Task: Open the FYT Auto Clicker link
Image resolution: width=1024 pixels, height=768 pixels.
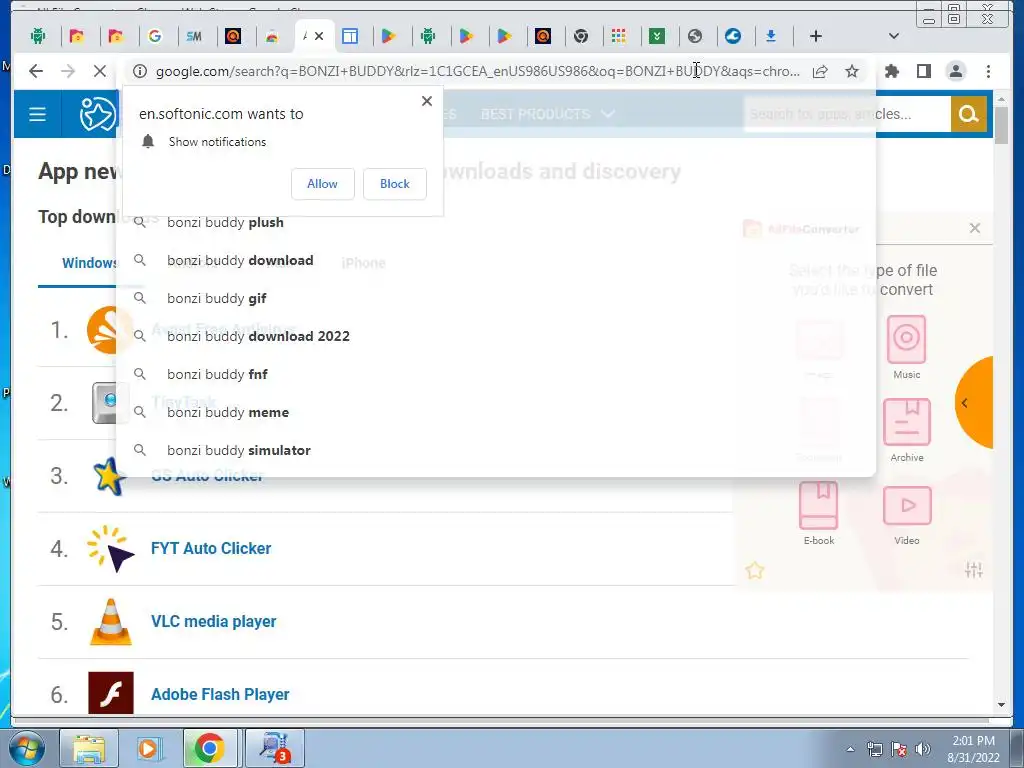Action: [210, 549]
